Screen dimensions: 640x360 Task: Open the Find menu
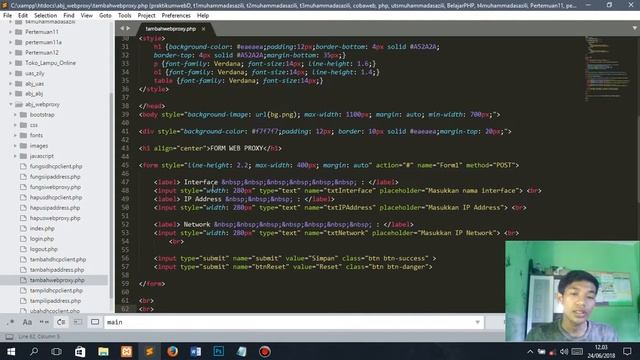click(69, 15)
